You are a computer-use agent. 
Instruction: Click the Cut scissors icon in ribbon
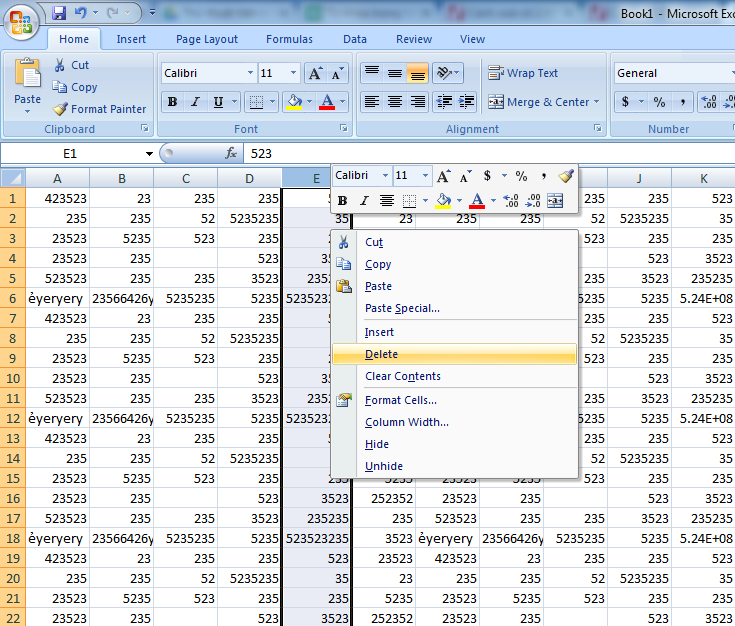click(61, 65)
